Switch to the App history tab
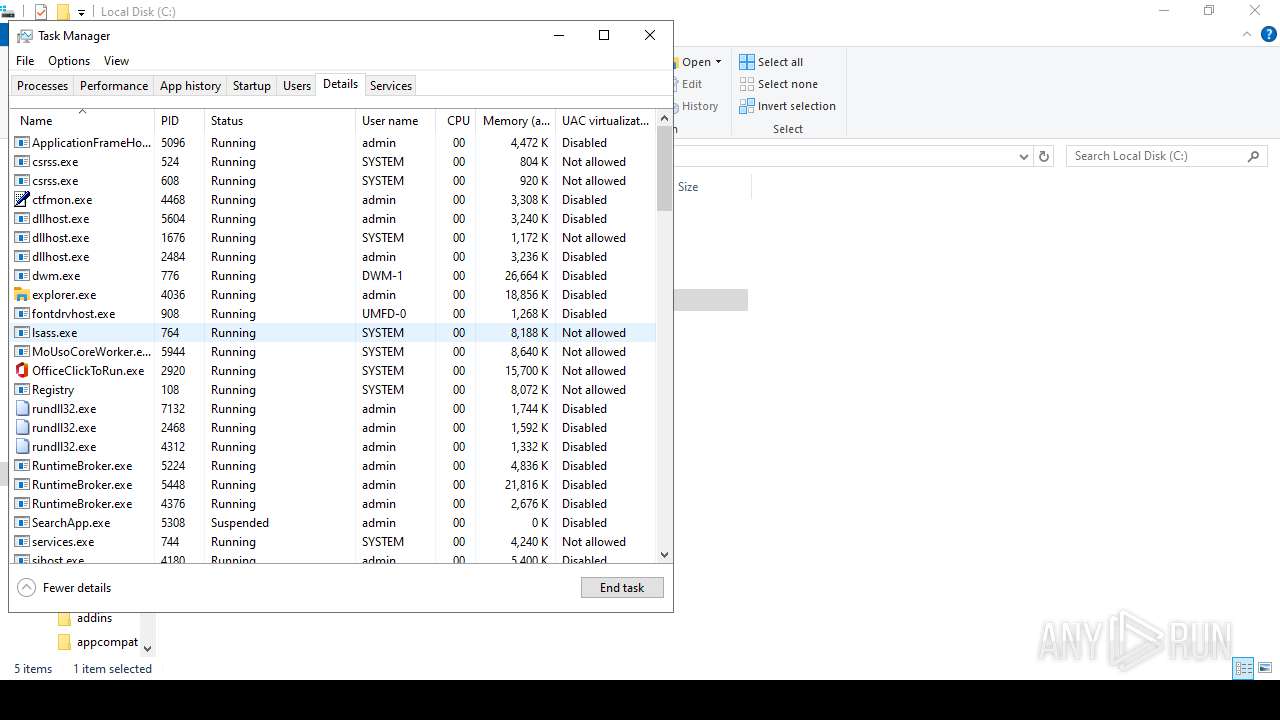 tap(190, 86)
